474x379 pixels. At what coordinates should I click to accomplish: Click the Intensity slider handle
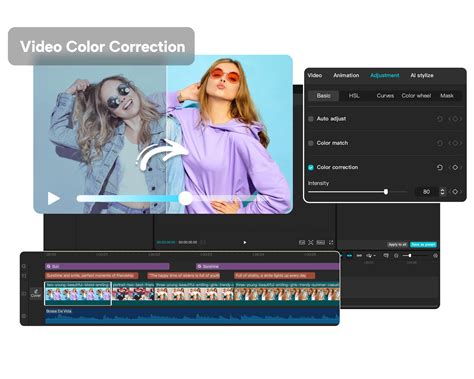386,192
